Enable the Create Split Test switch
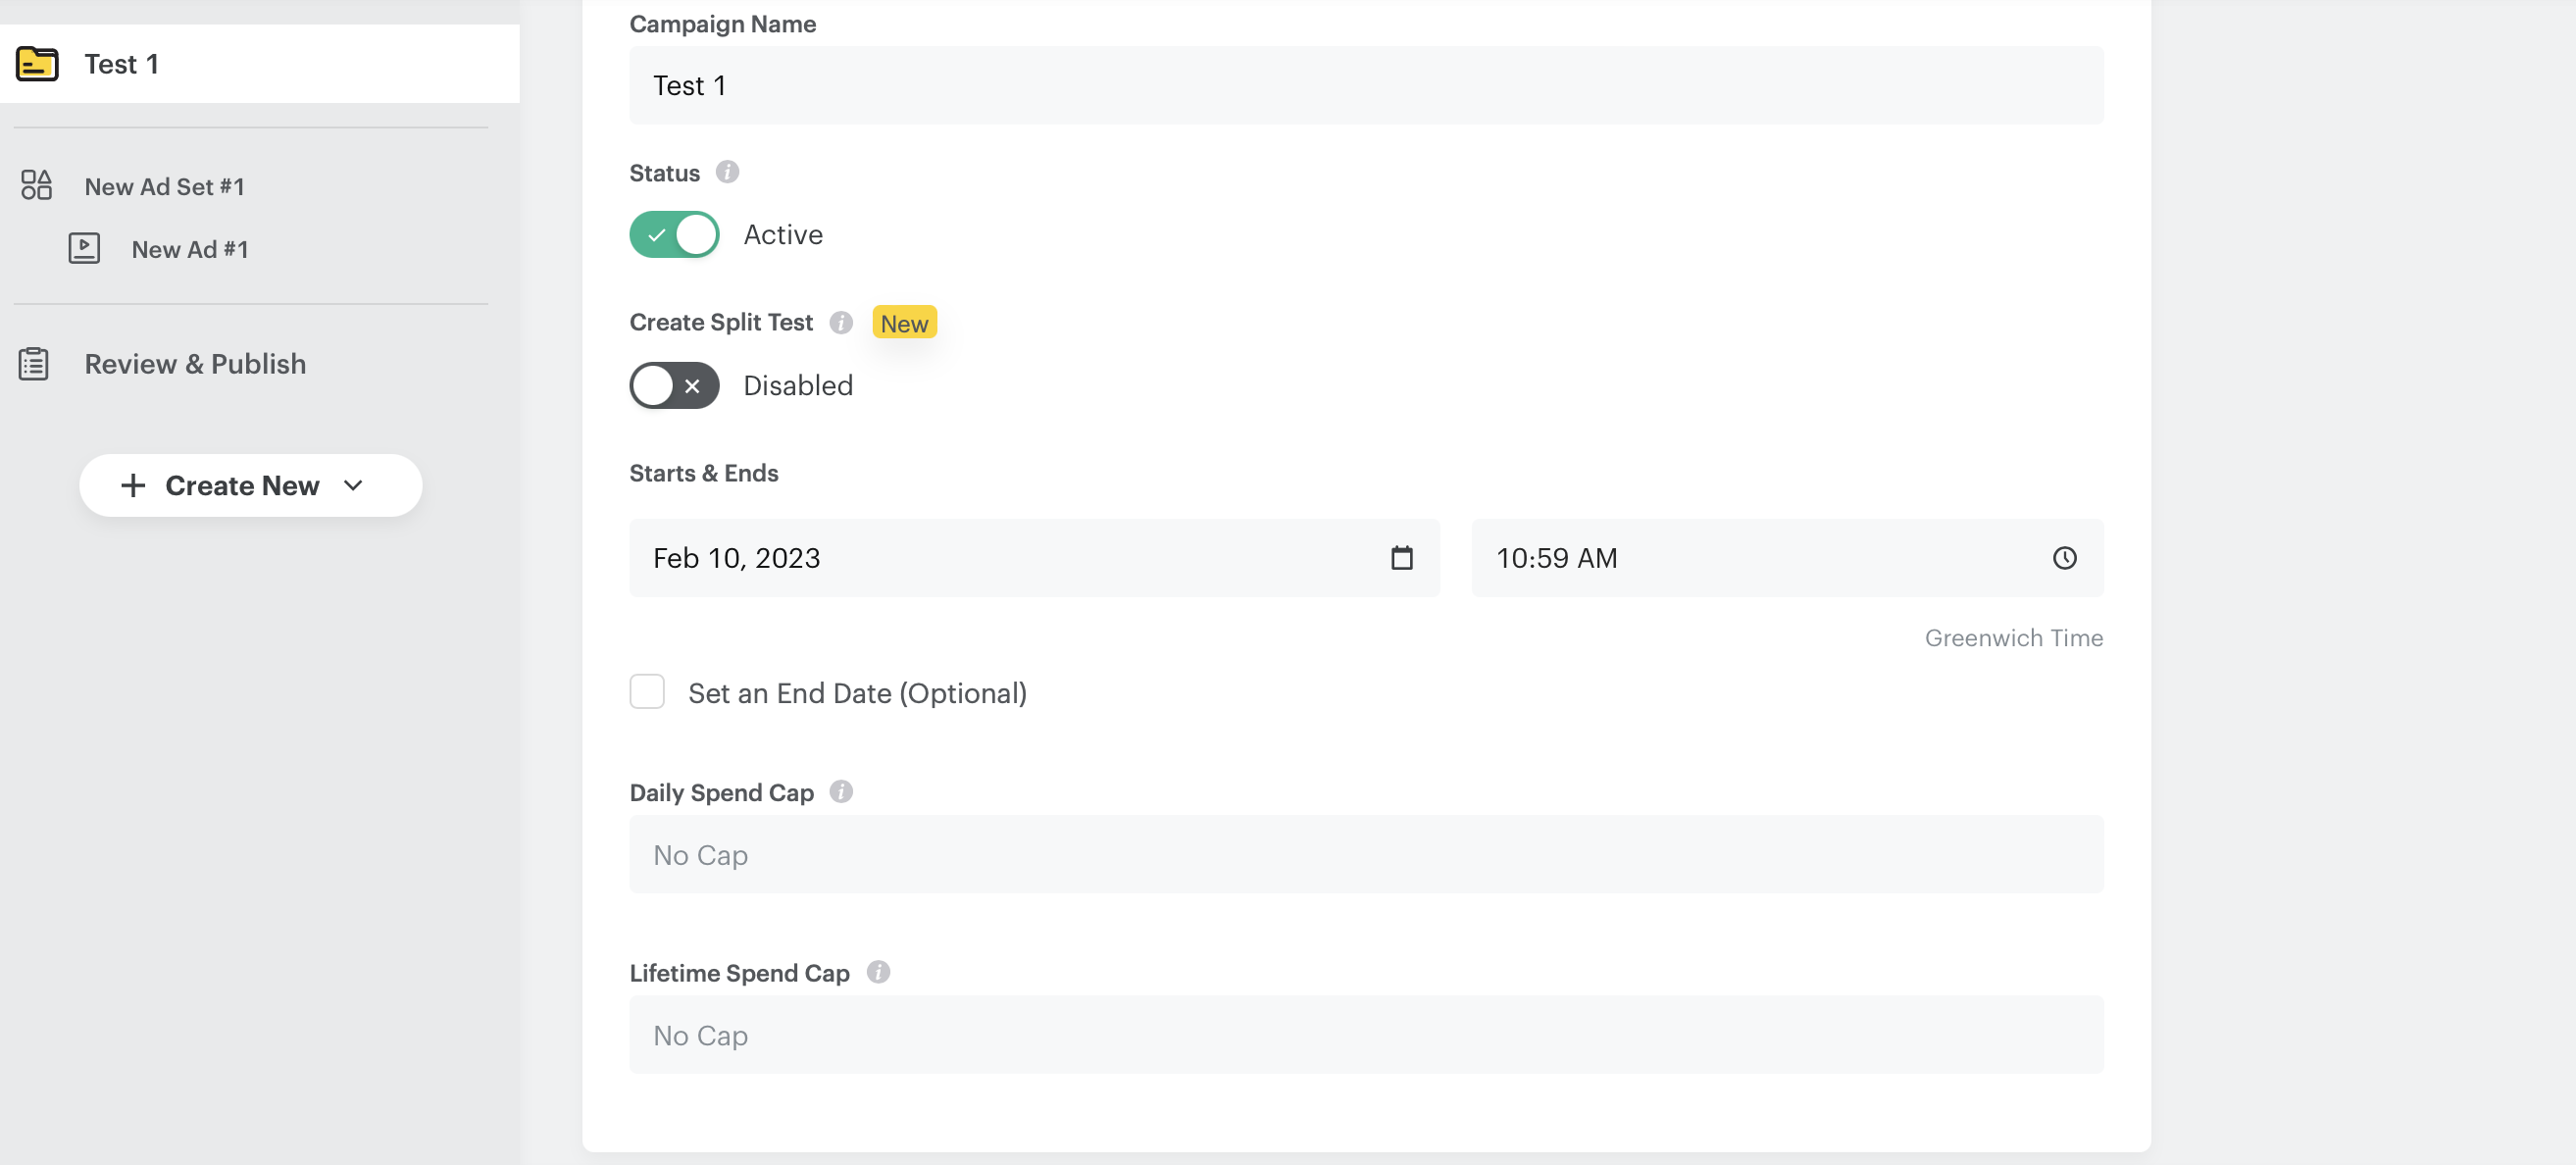The image size is (2576, 1165). pos(674,386)
